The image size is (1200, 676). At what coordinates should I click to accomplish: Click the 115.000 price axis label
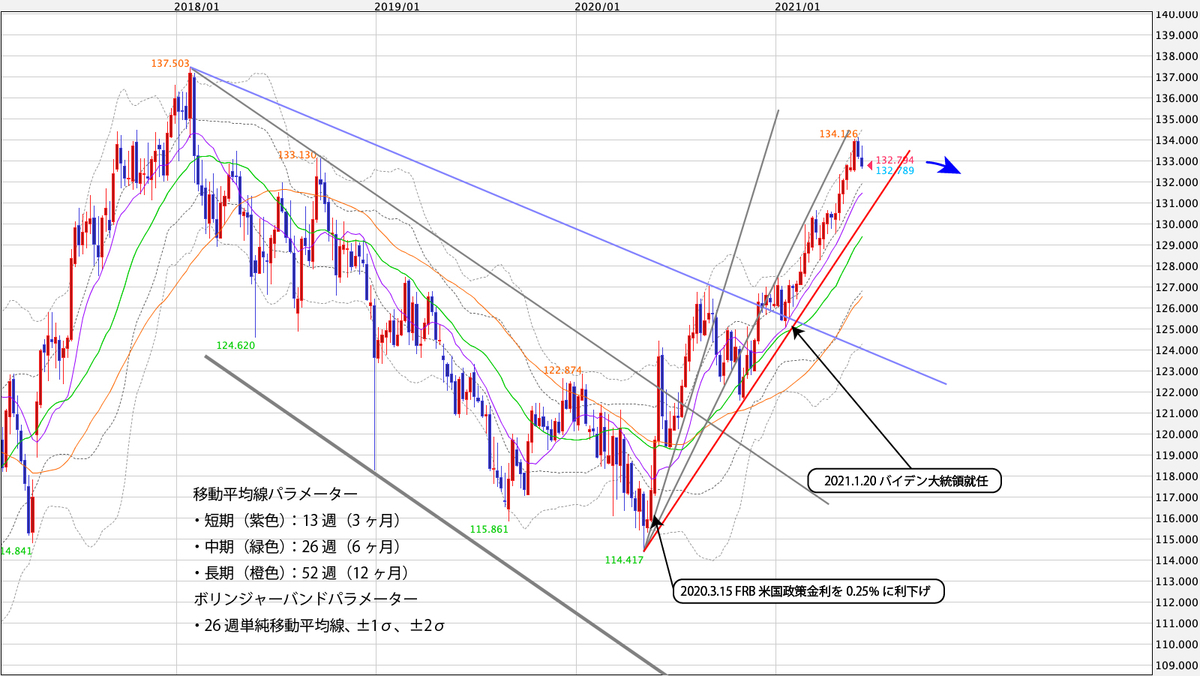click(x=1176, y=539)
